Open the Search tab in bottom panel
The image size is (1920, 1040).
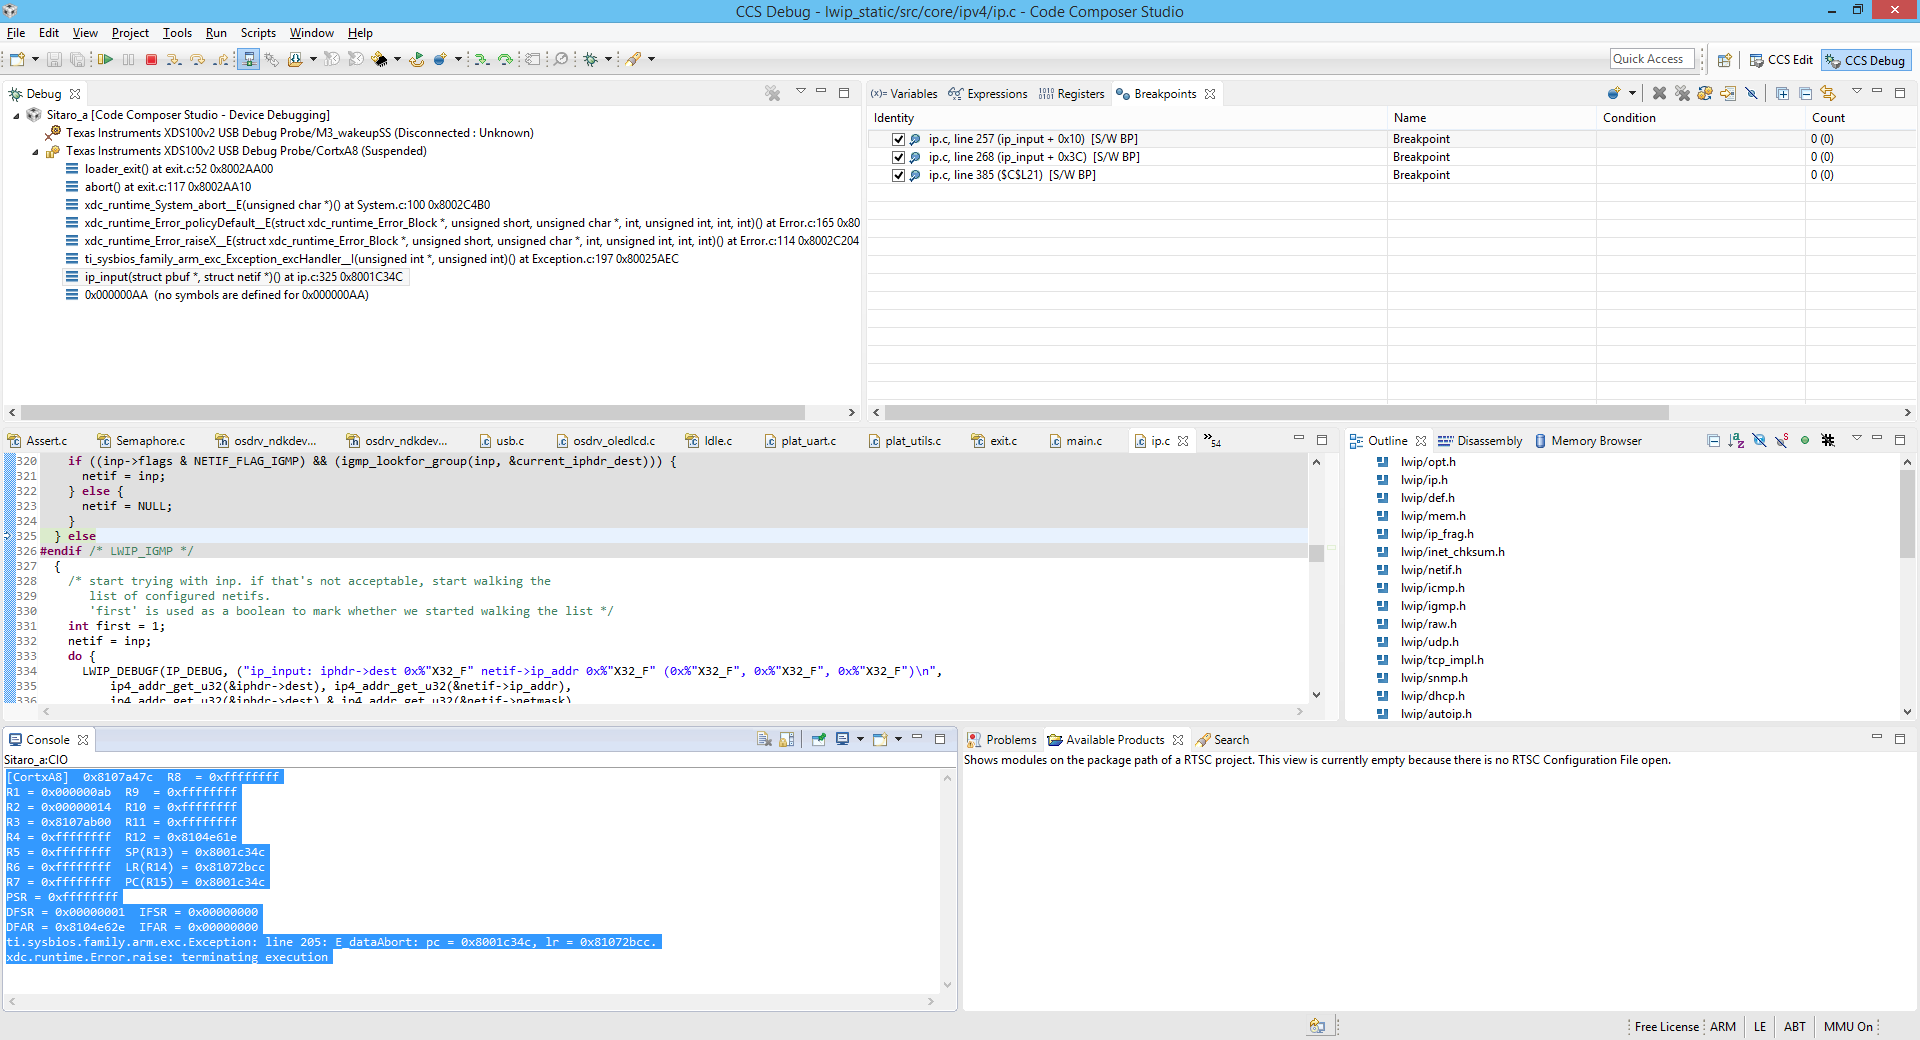coord(1223,740)
